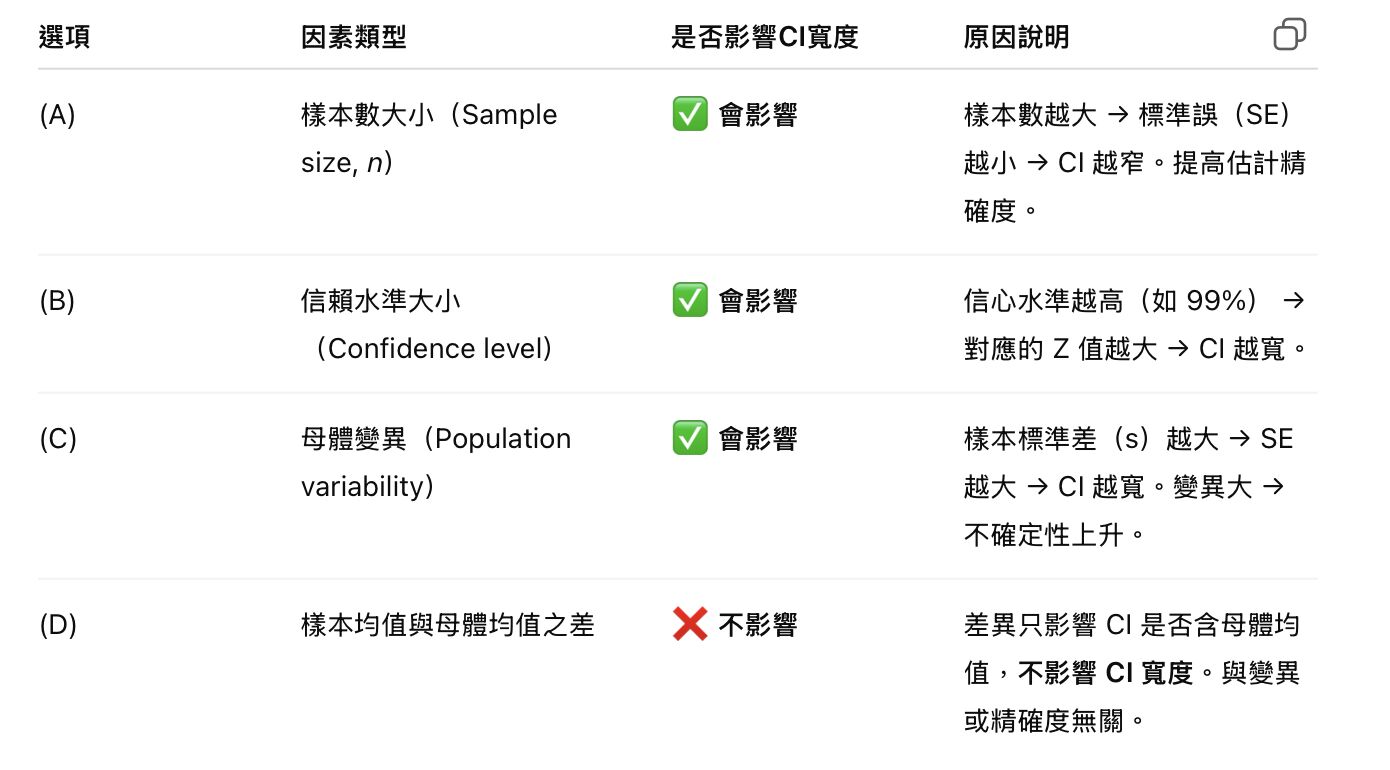The height and width of the screenshot is (770, 1390).
Task: Click the green checkmark in row (B)
Action: [689, 300]
